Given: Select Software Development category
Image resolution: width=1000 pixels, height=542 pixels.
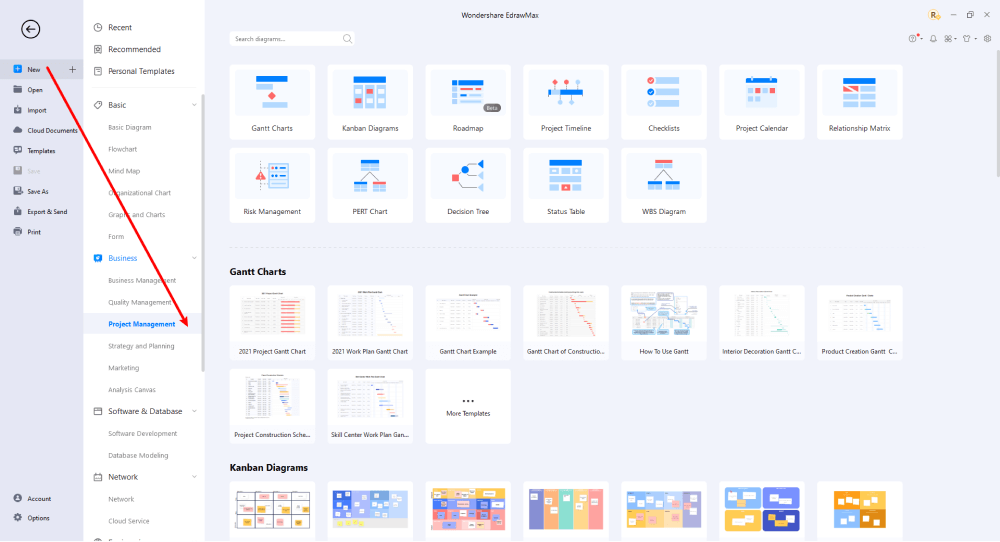Looking at the screenshot, I should click(x=143, y=434).
